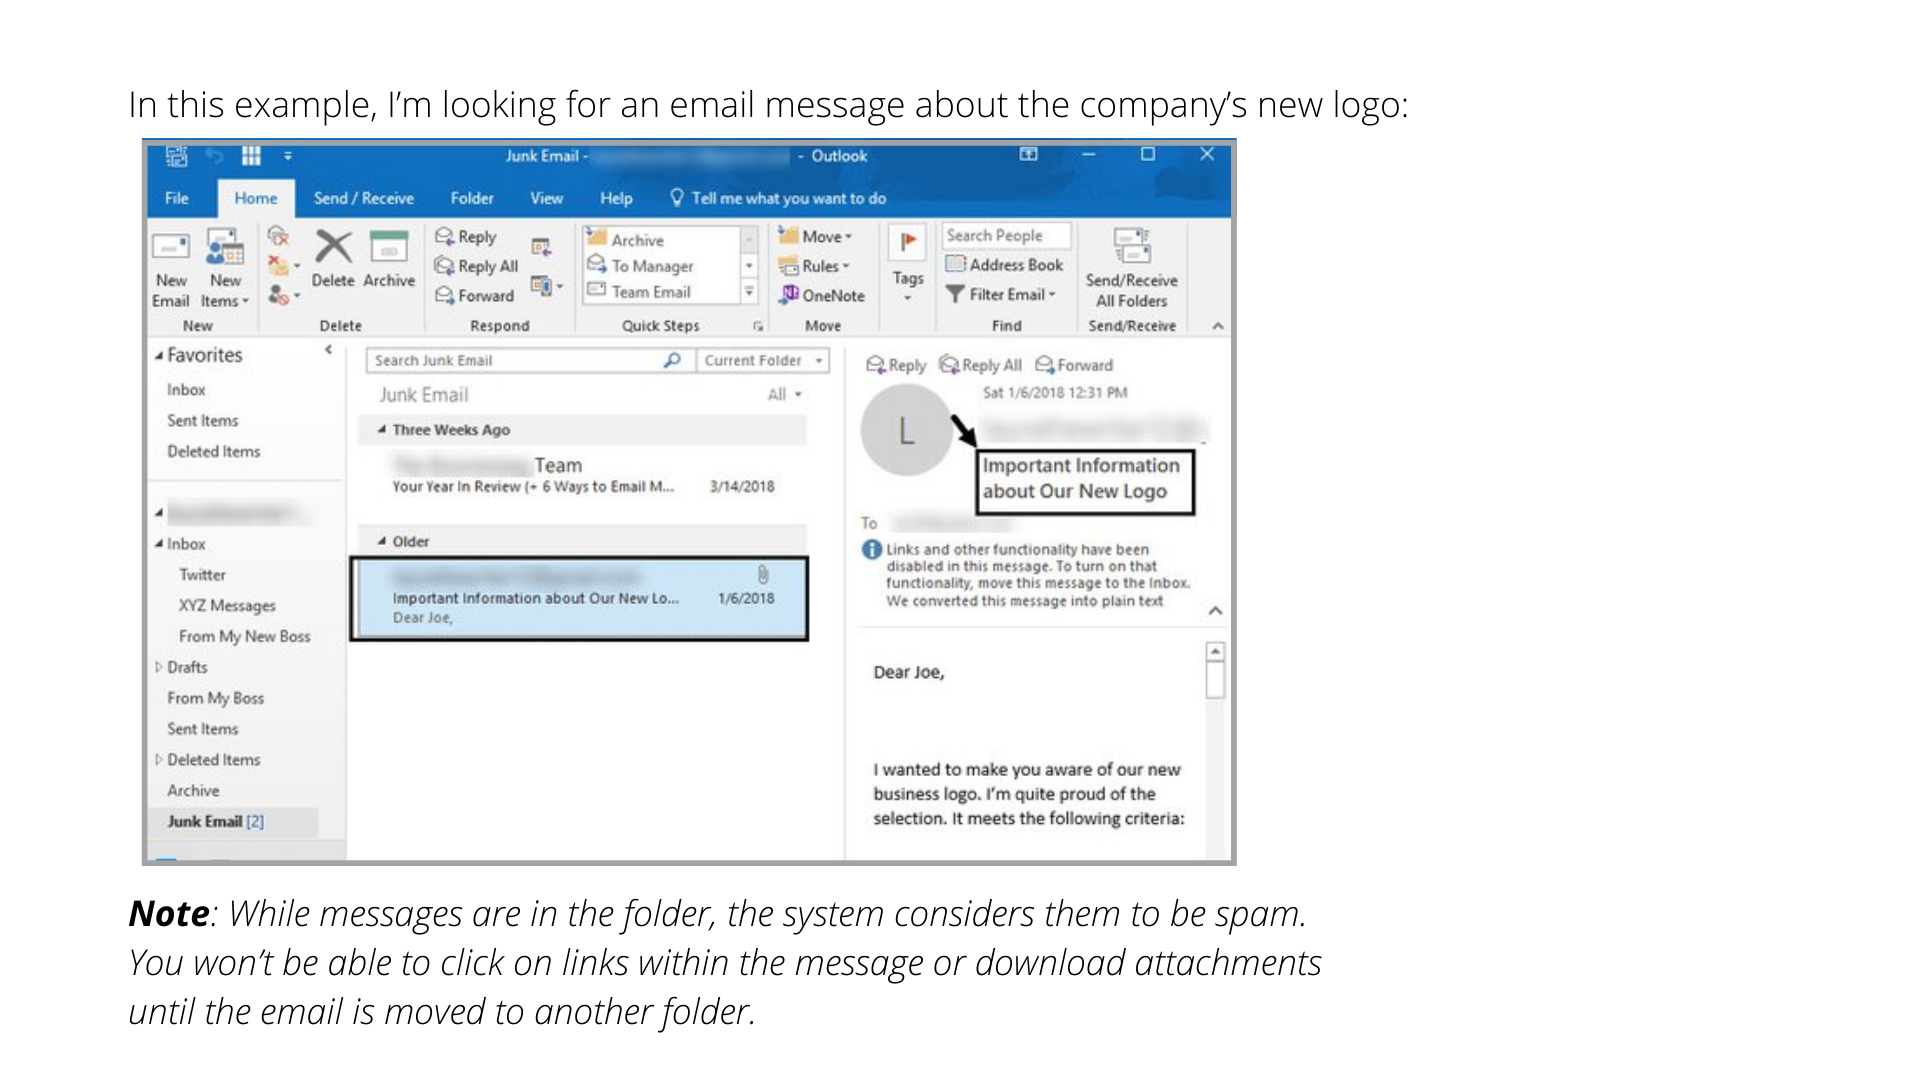Click the New Email icon
Viewport: 1920px width, 1080px height.
pyautogui.click(x=170, y=248)
